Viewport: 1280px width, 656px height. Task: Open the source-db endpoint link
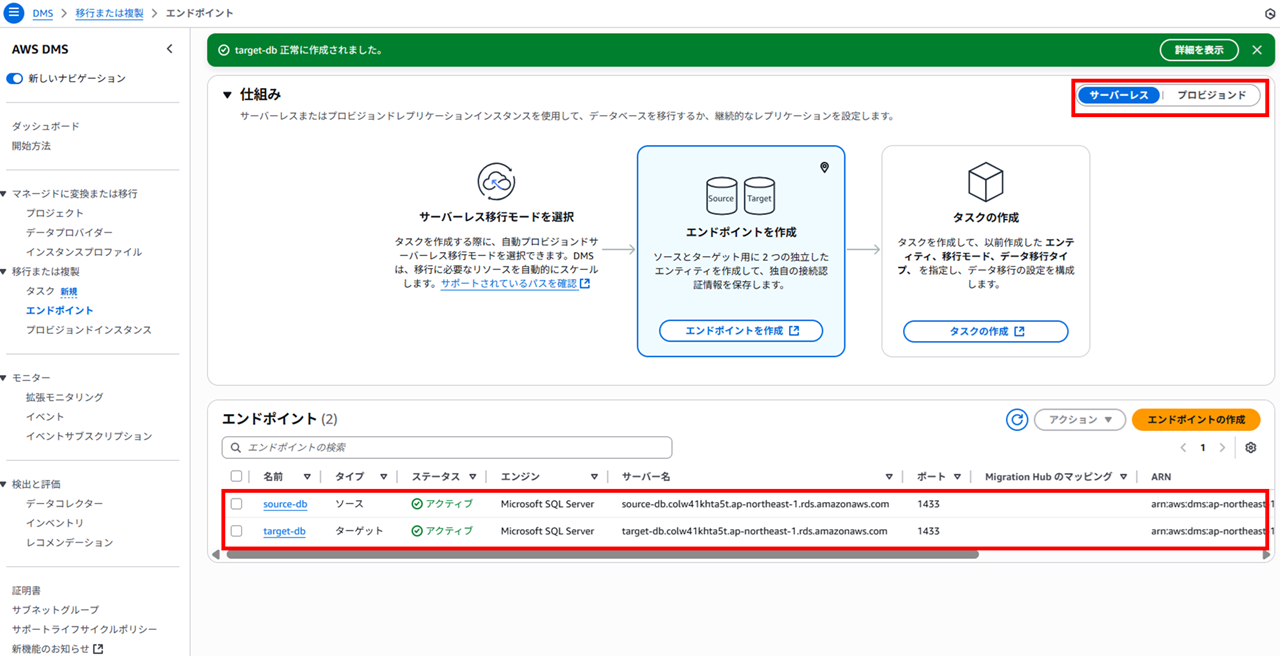pyautogui.click(x=285, y=504)
